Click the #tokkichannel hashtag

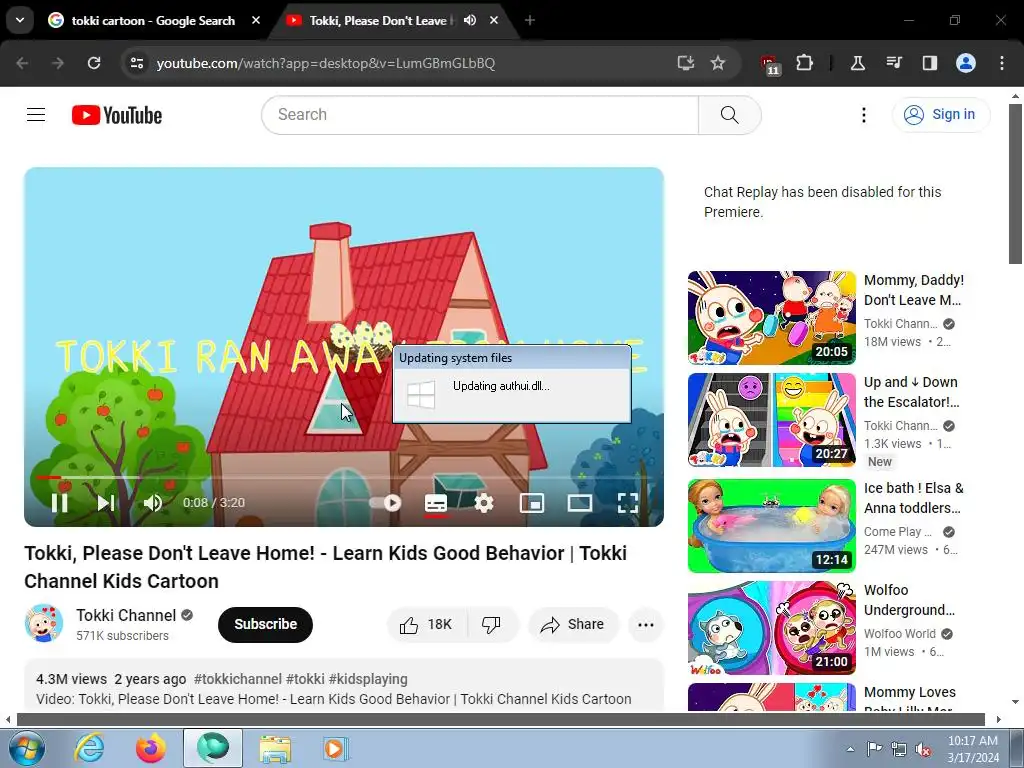[238, 679]
